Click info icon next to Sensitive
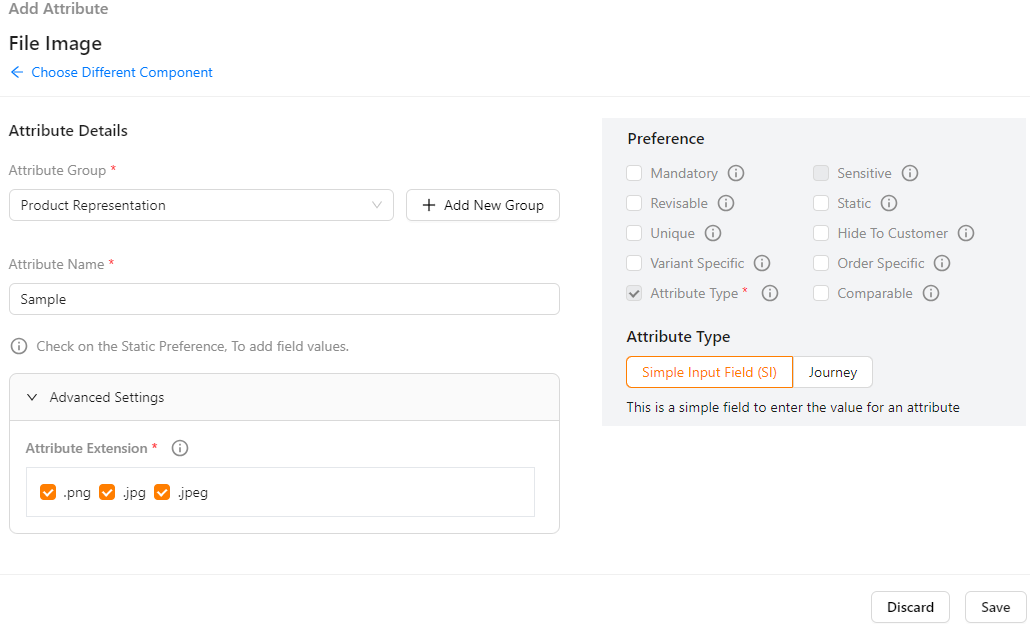Viewport: 1030px width, 624px height. 910,173
